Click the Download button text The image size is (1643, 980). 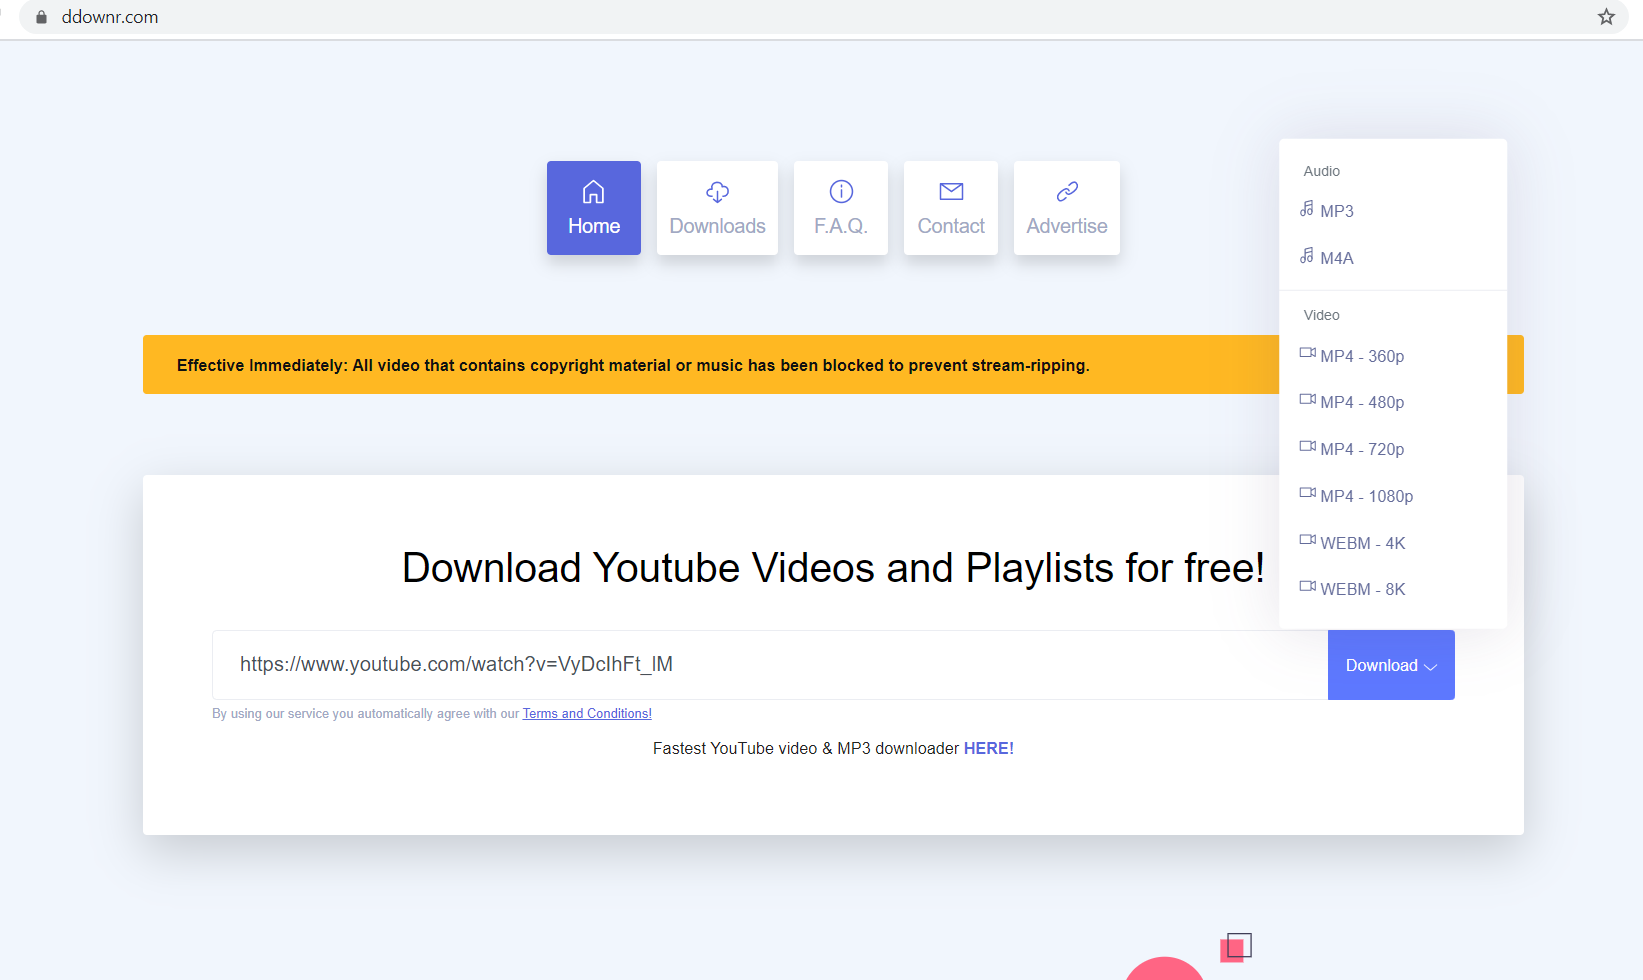click(1381, 665)
